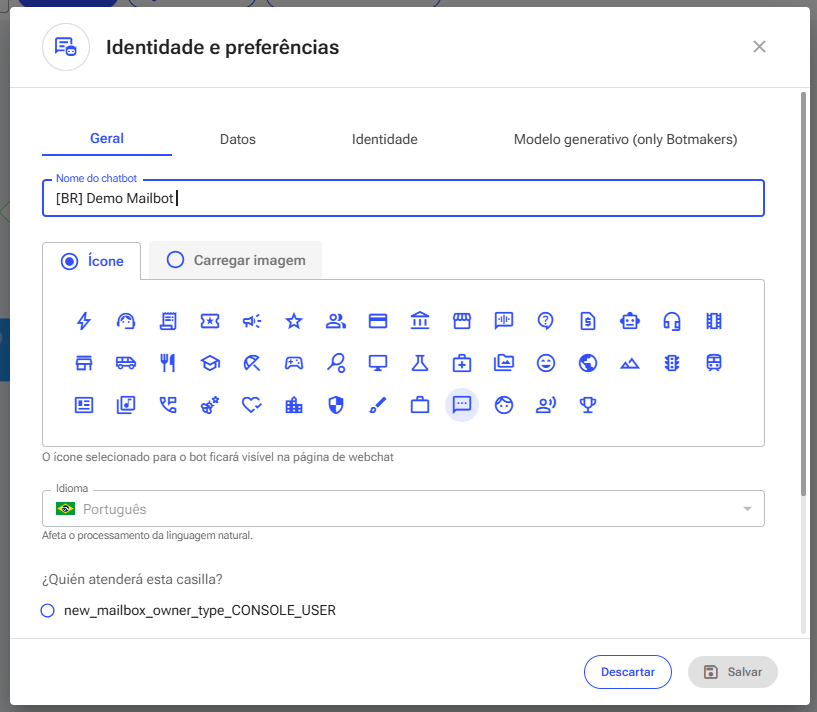The height and width of the screenshot is (712, 817).
Task: Select the lightning bolt icon
Action: [84, 321]
